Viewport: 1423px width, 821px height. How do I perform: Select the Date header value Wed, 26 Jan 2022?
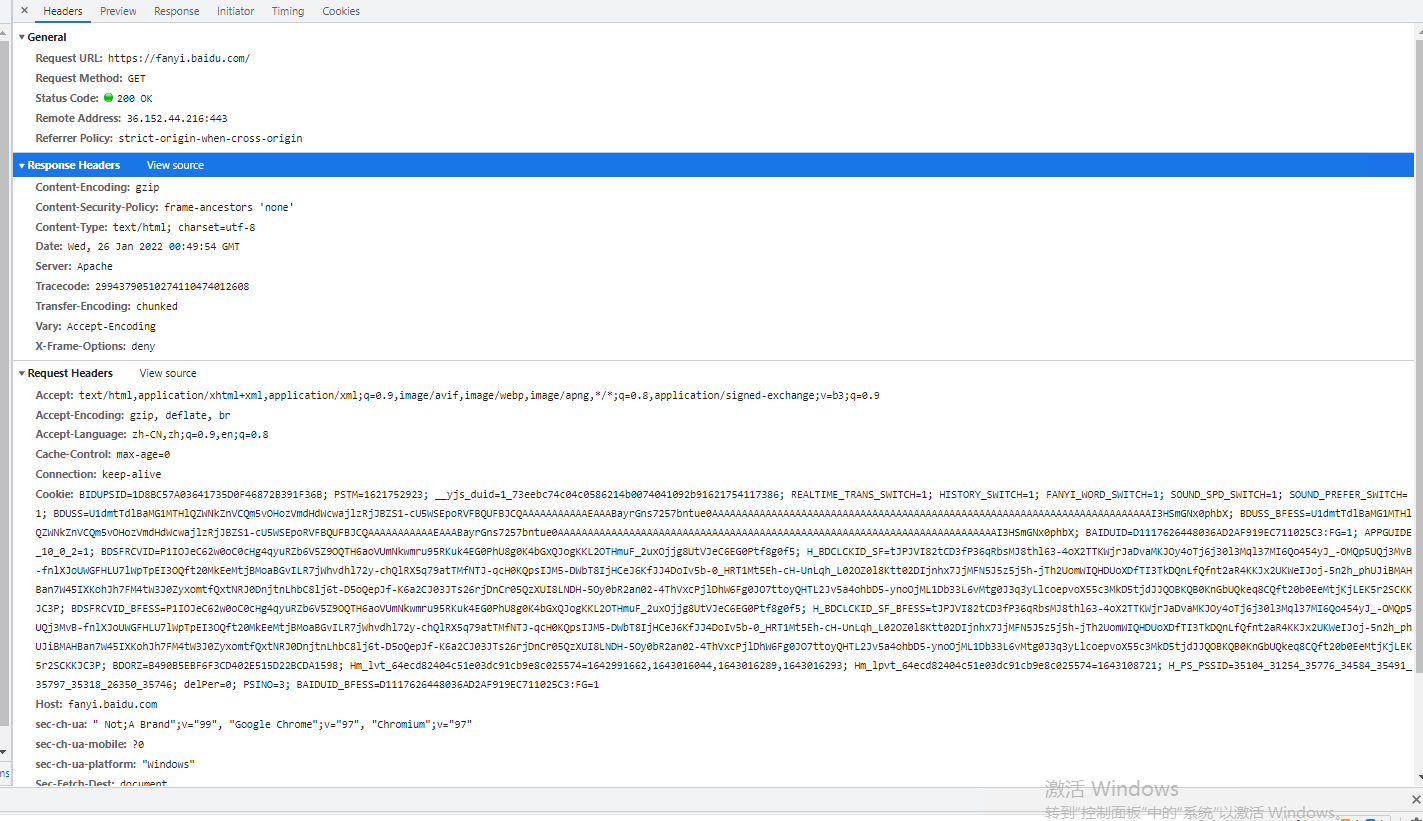(153, 247)
